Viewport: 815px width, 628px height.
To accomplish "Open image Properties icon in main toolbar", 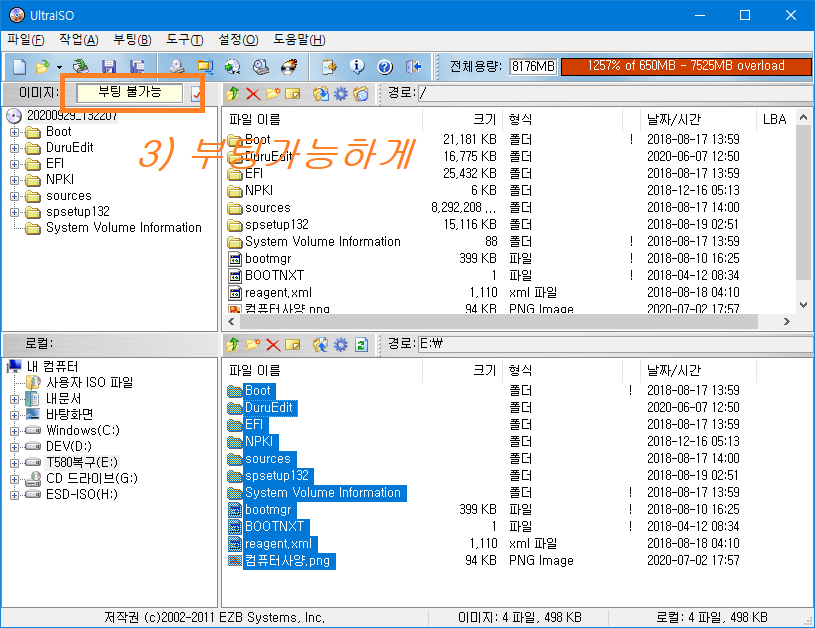I will click(x=329, y=67).
